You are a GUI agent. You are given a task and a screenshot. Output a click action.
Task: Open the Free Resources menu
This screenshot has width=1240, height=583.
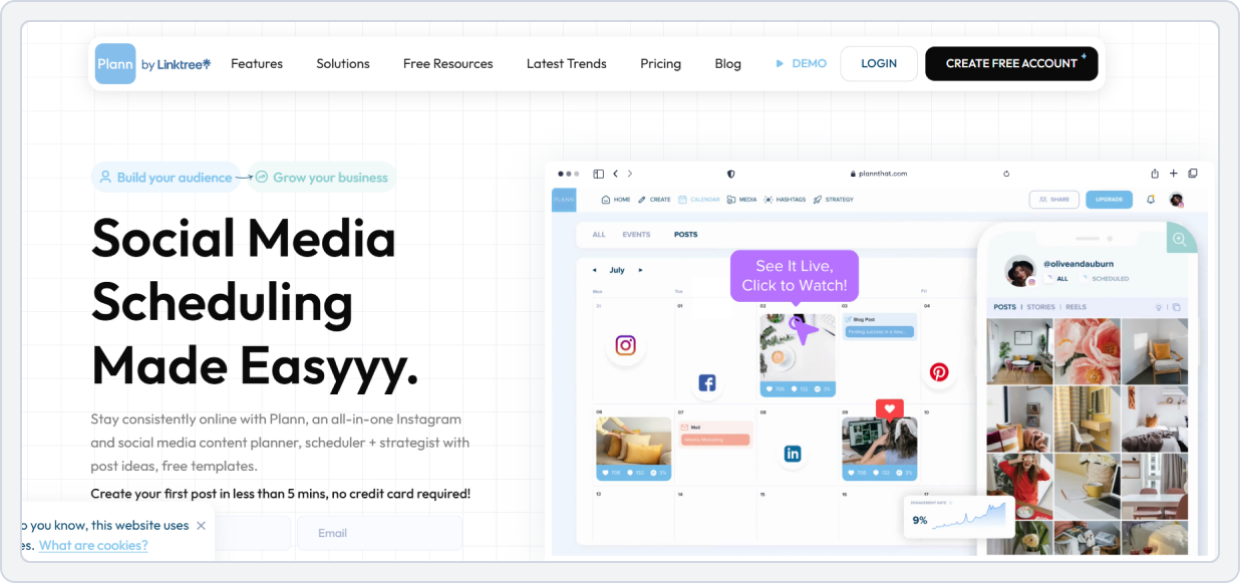[448, 64]
